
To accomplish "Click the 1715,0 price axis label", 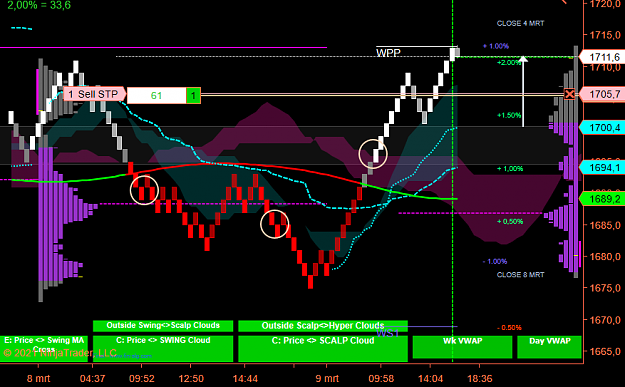I will coord(605,35).
